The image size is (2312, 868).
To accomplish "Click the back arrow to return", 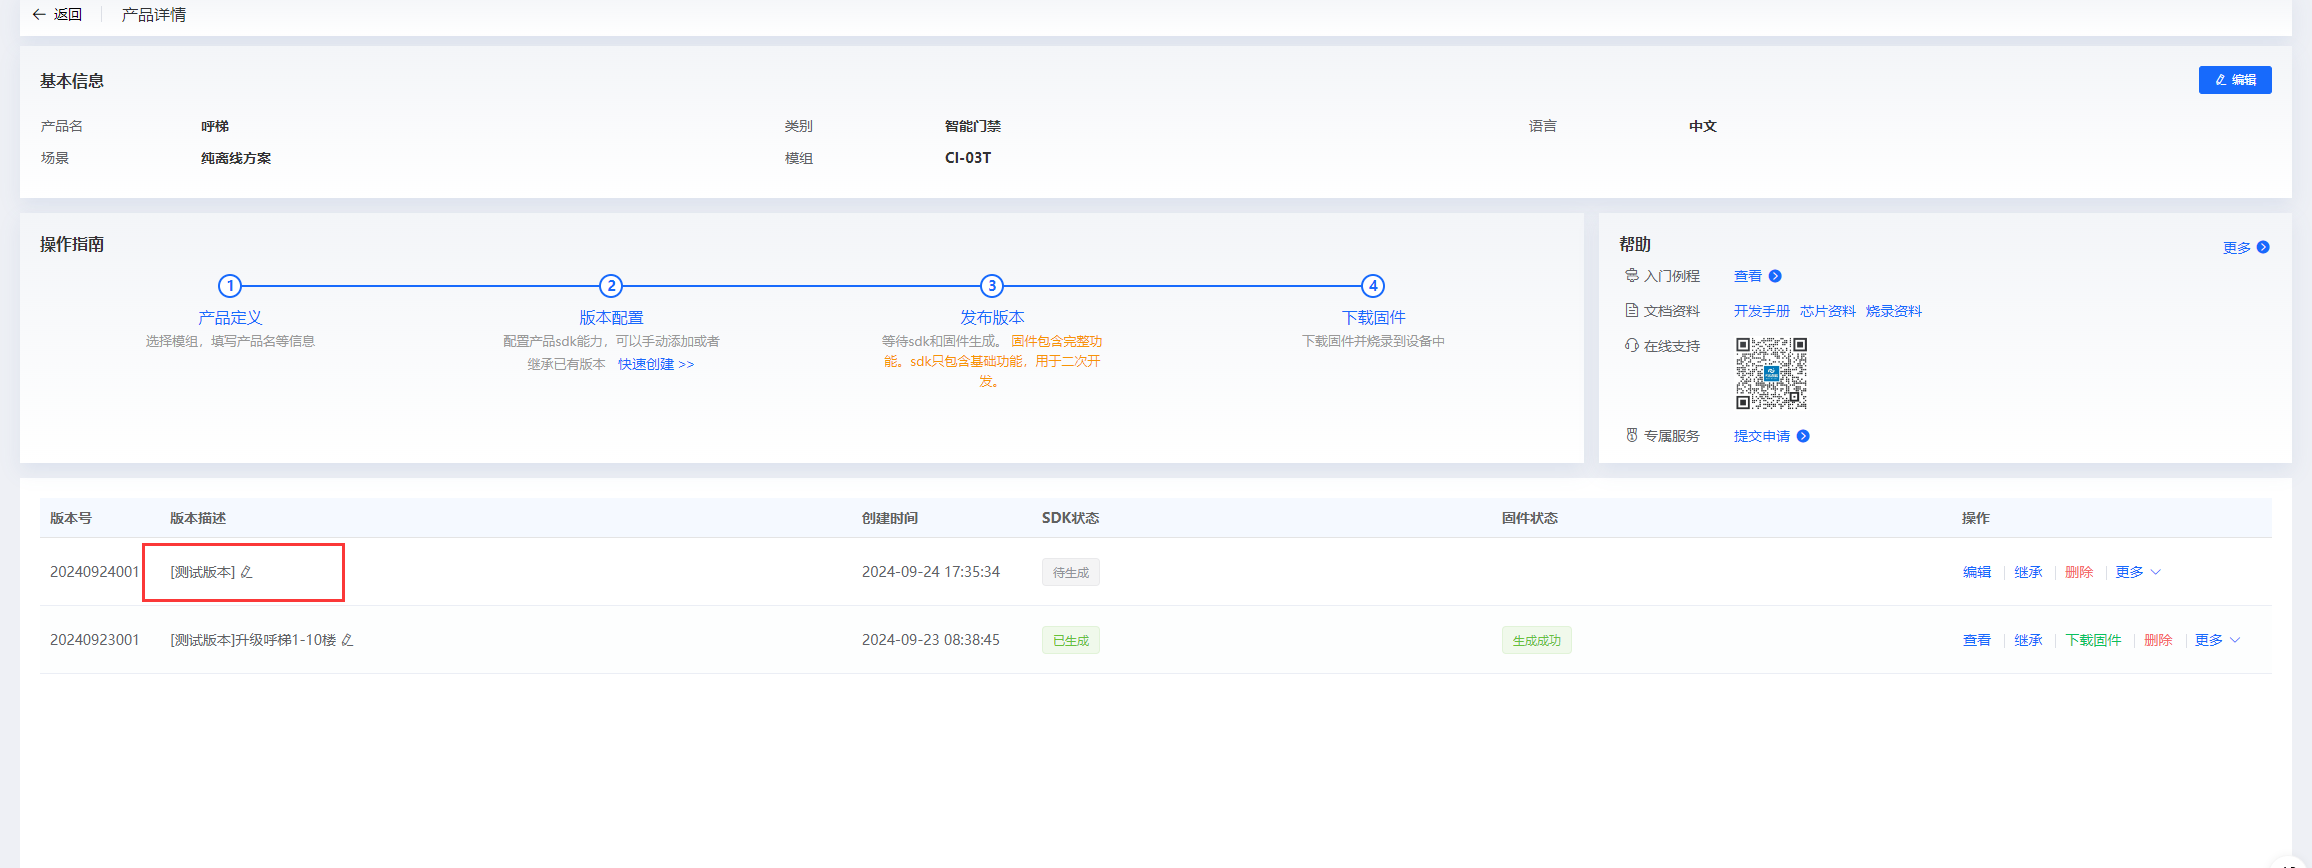I will 39,15.
